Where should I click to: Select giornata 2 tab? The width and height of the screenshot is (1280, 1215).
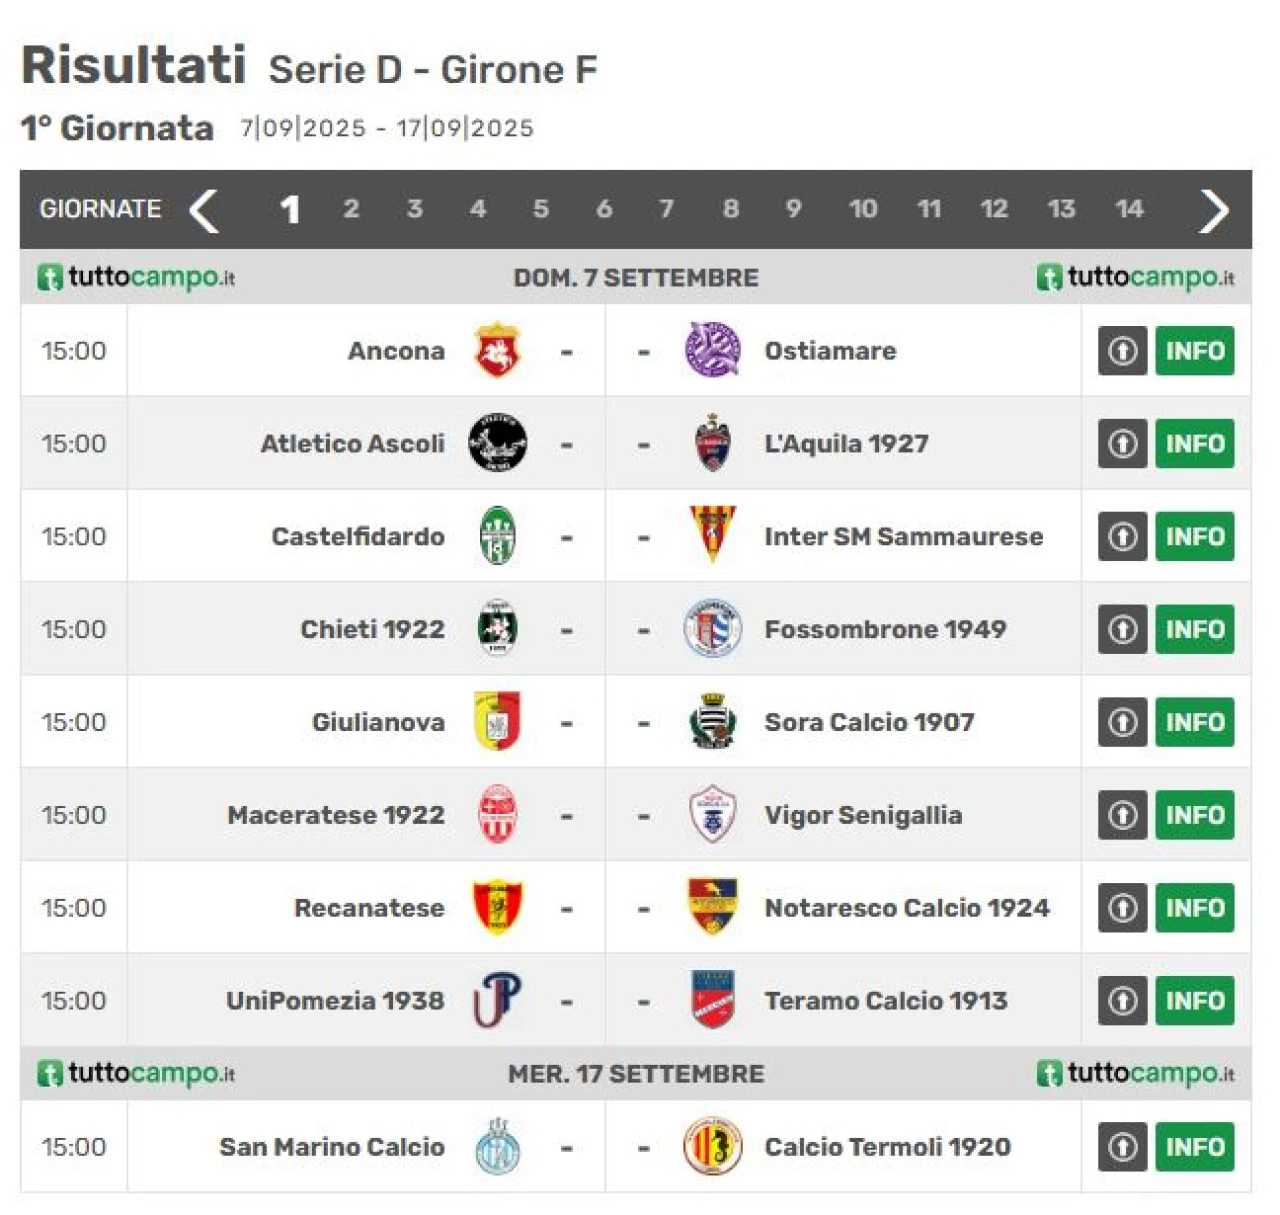351,209
